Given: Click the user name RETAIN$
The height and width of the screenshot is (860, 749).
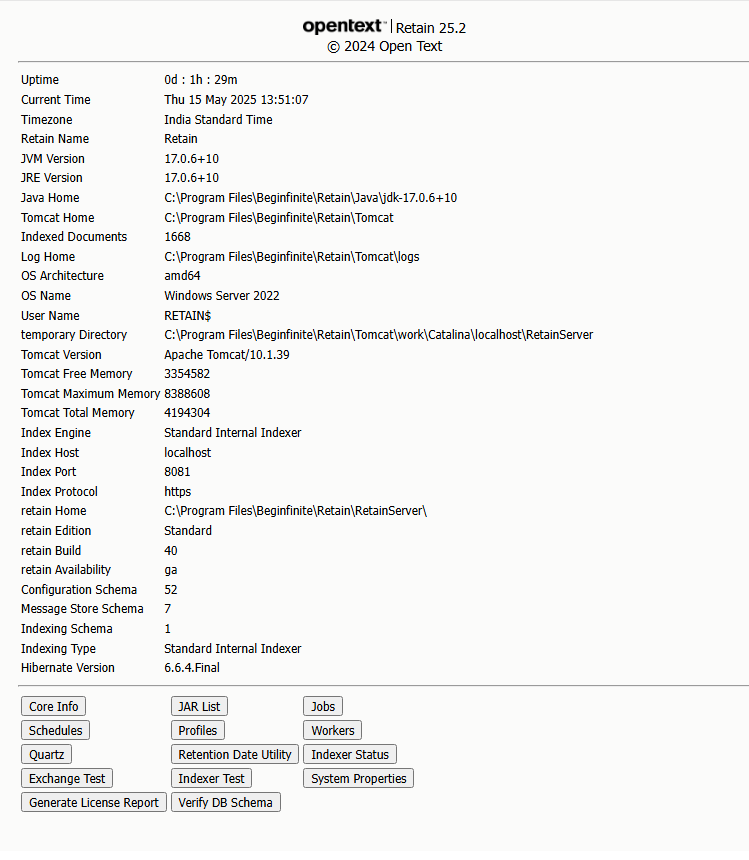Looking at the screenshot, I should [x=188, y=316].
